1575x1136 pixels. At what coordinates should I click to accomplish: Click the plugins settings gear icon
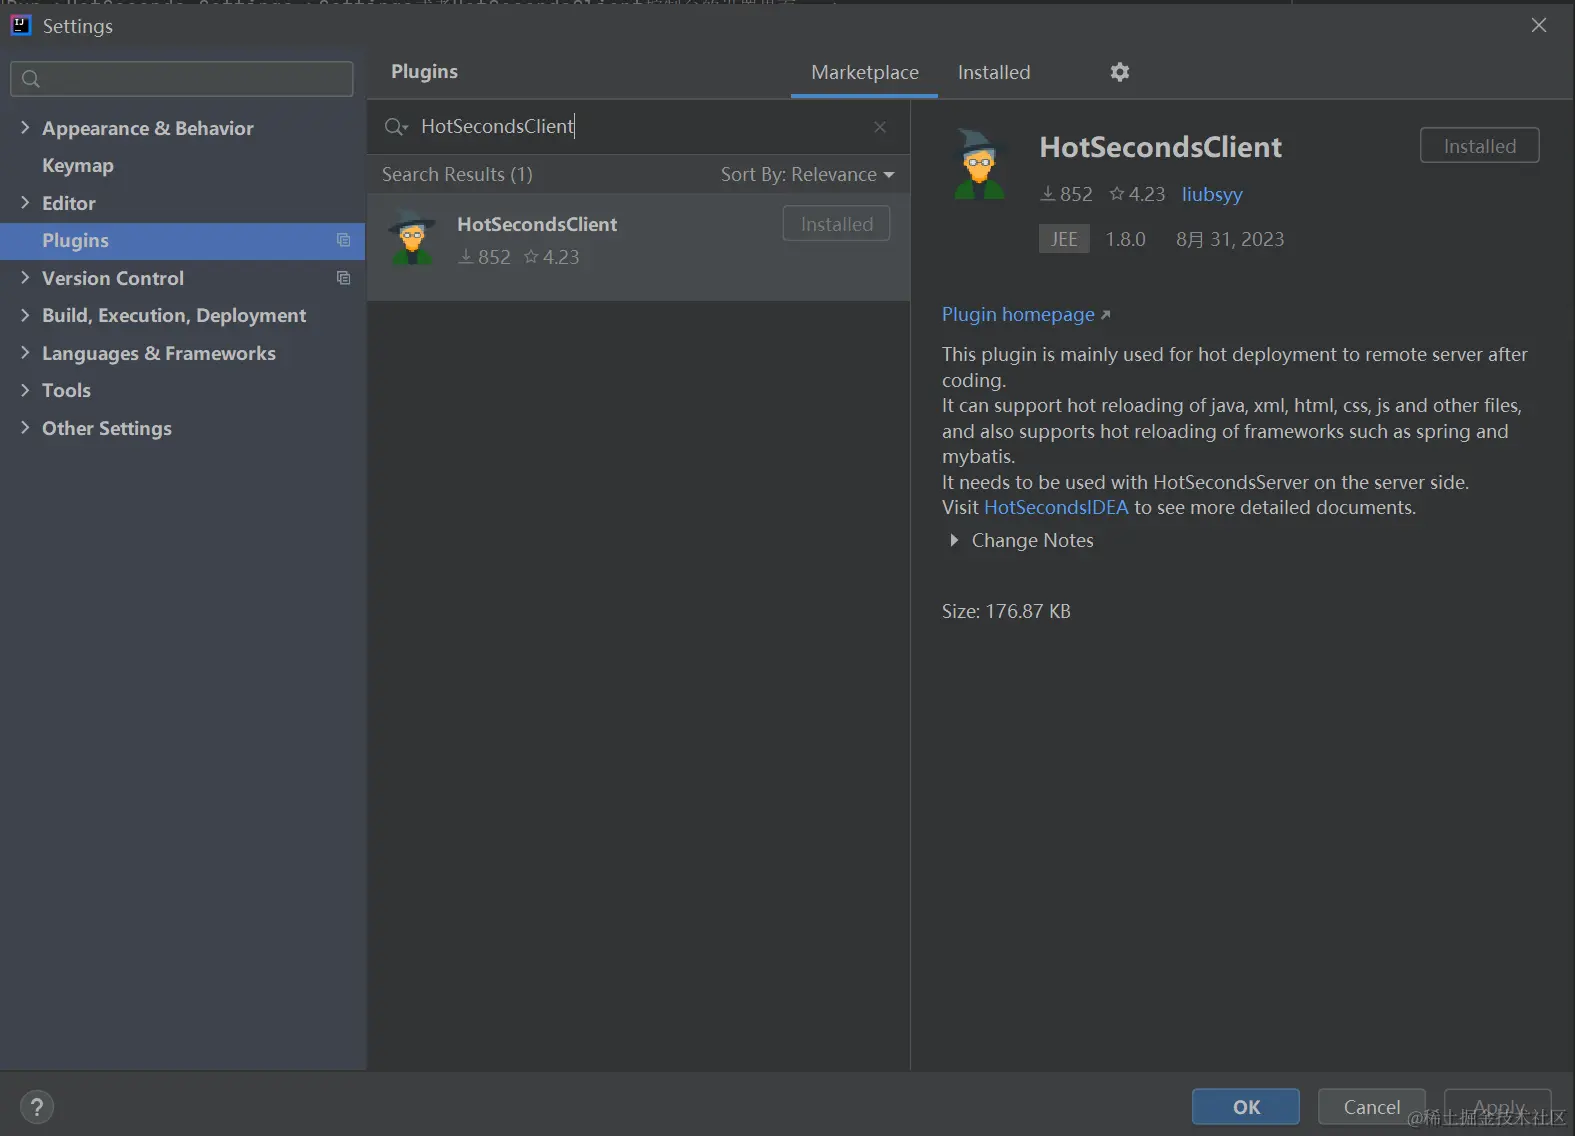[1120, 72]
